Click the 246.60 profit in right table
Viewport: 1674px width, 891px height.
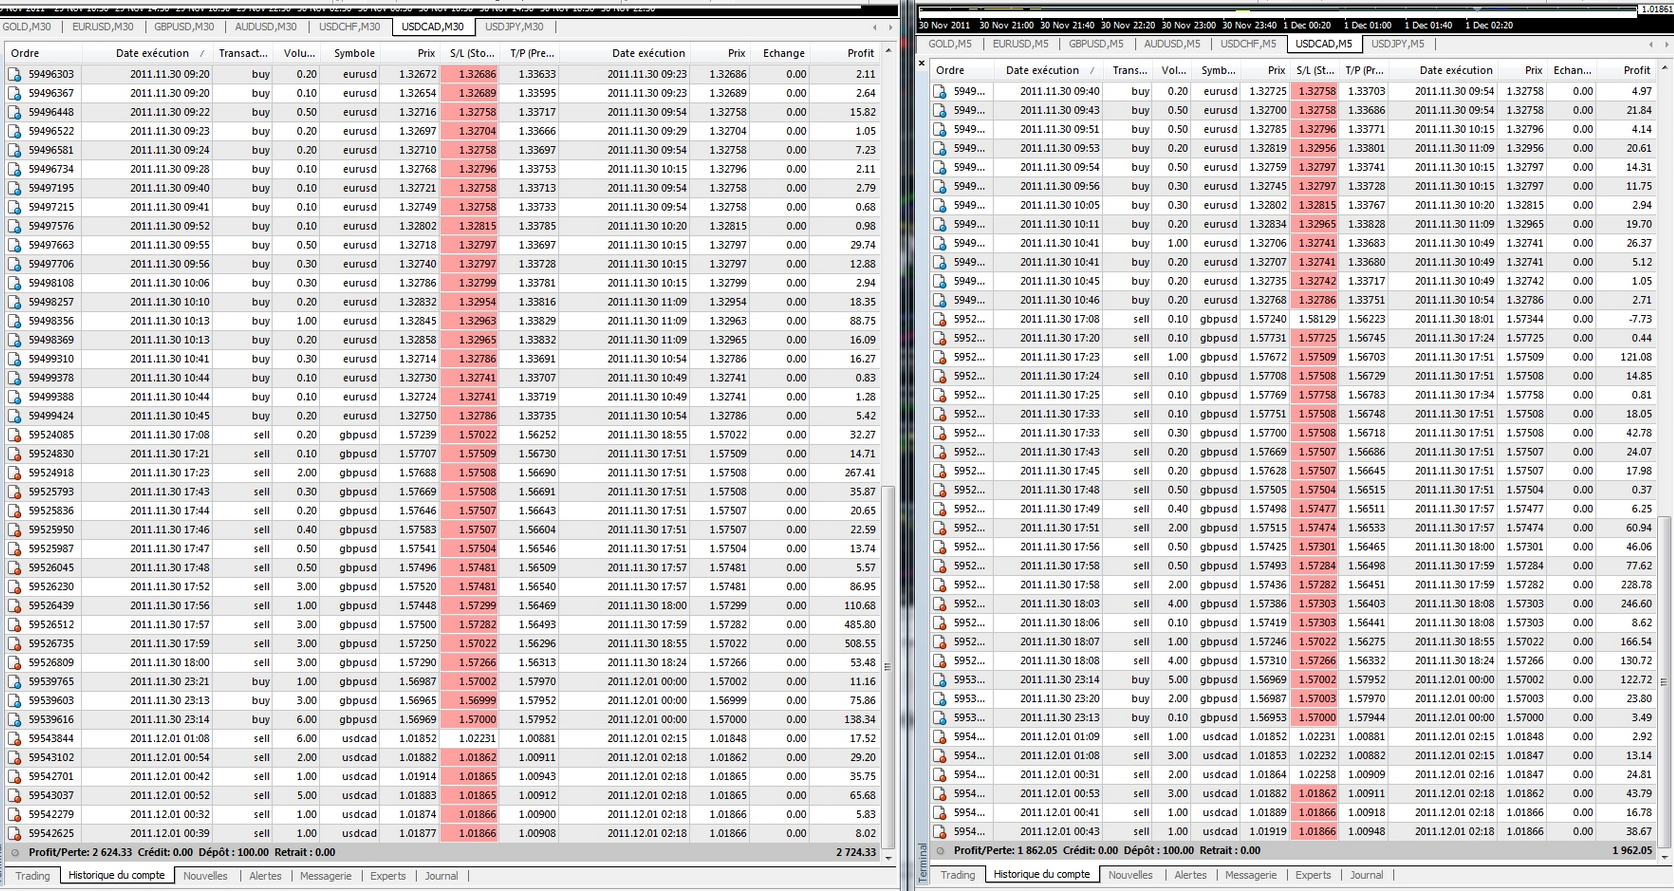[1636, 604]
